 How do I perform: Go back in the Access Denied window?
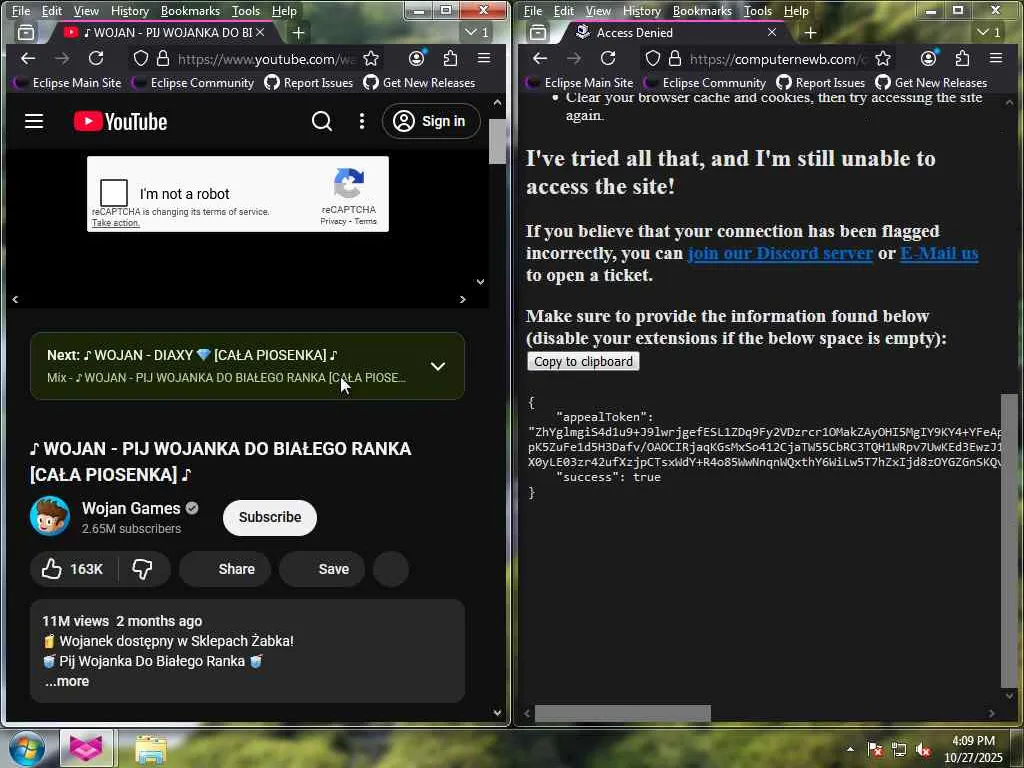tap(540, 59)
